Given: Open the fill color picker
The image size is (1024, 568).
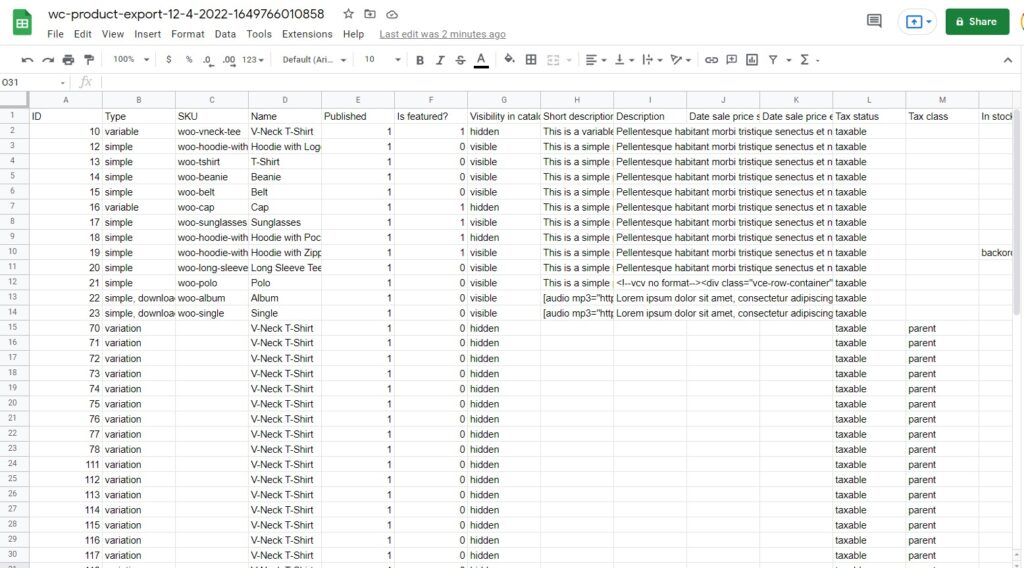Looking at the screenshot, I should tap(509, 59).
